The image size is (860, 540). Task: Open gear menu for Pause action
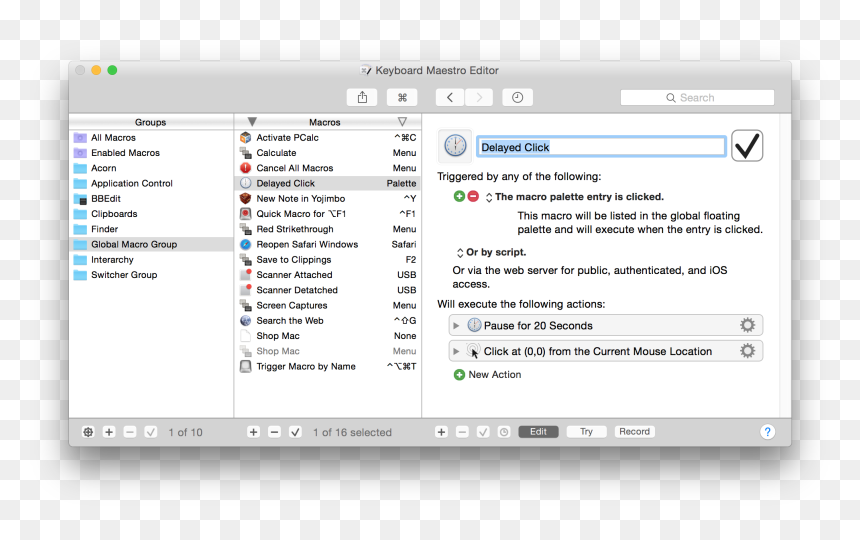click(x=748, y=325)
